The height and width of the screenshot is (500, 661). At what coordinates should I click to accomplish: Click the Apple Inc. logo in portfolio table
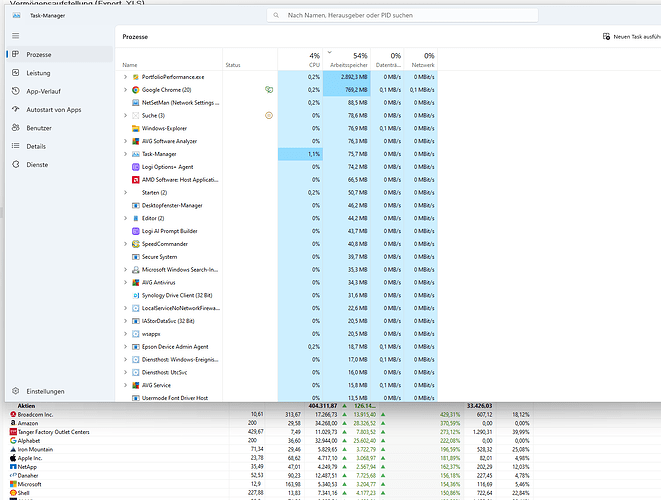click(x=13, y=458)
